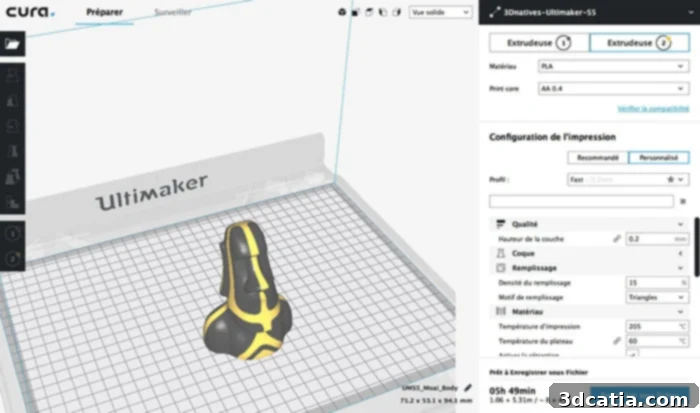Select the Scale tool in left toolbar
The height and width of the screenshot is (413, 700).
12,100
